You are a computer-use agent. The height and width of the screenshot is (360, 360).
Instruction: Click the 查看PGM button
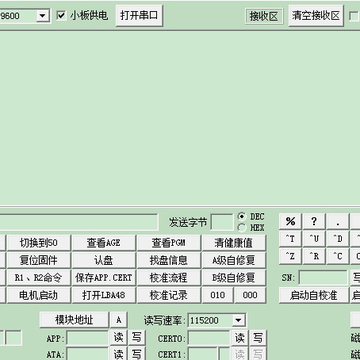(x=169, y=243)
